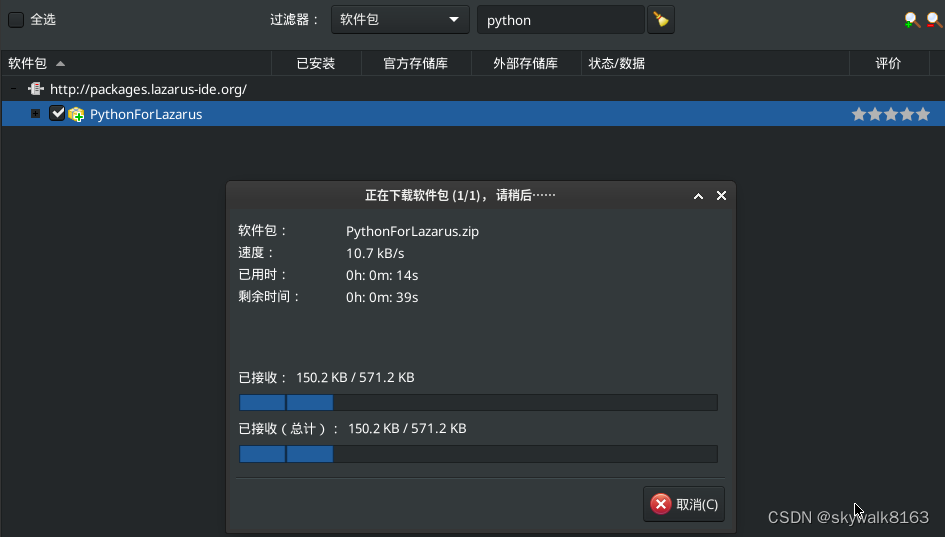
Task: Click the 过滤器 label
Action: pyautogui.click(x=294, y=20)
